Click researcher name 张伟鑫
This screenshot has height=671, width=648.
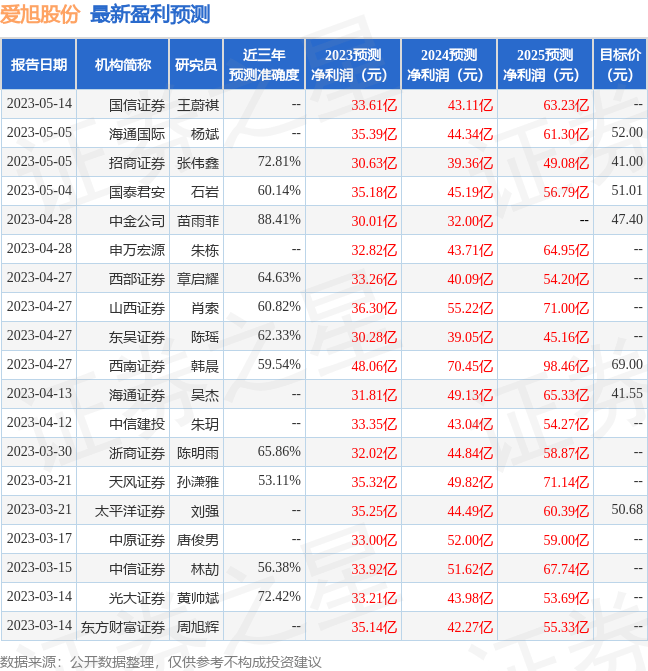pyautogui.click(x=198, y=163)
